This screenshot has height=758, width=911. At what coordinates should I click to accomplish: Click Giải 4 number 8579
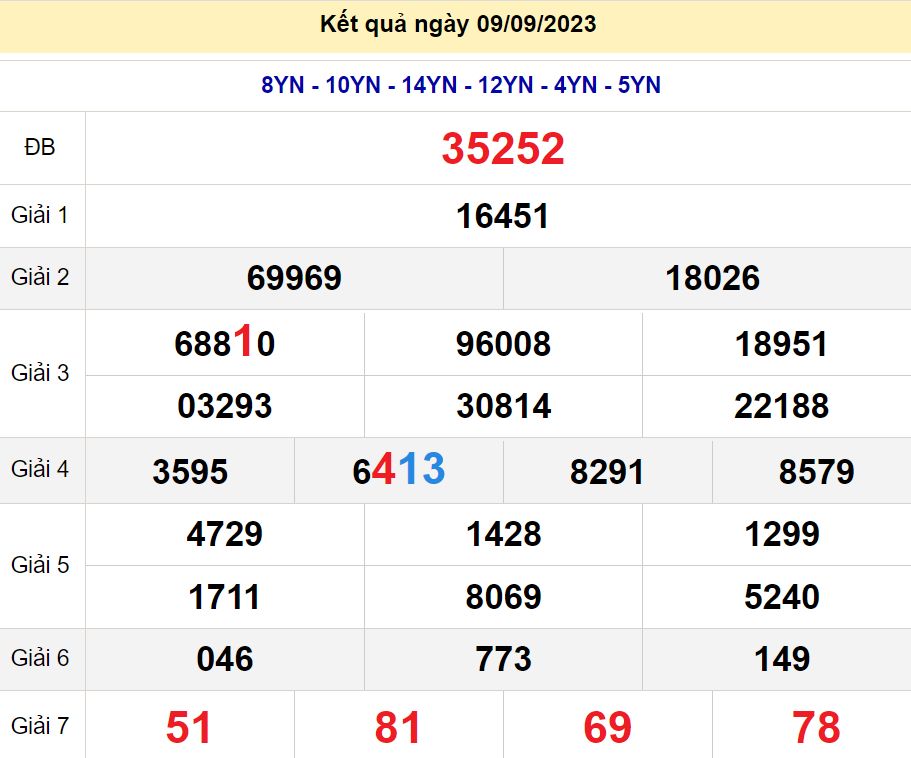click(x=816, y=471)
